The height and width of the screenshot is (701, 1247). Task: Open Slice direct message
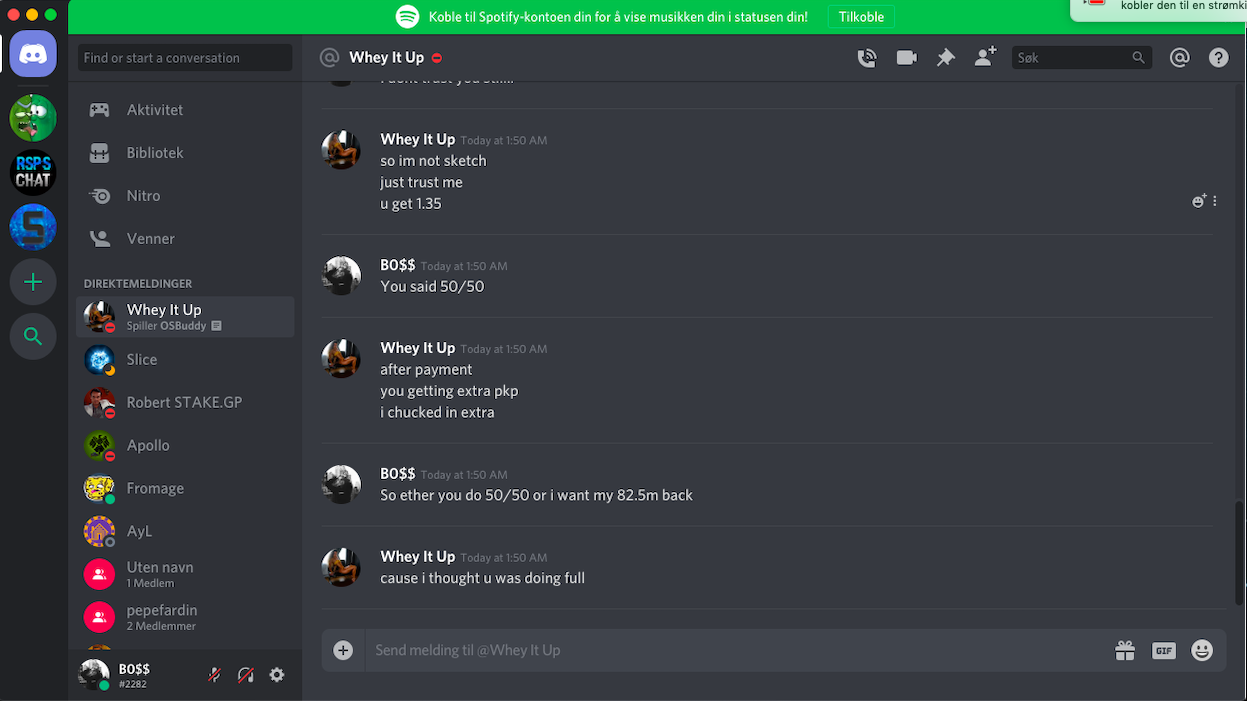tap(185, 359)
